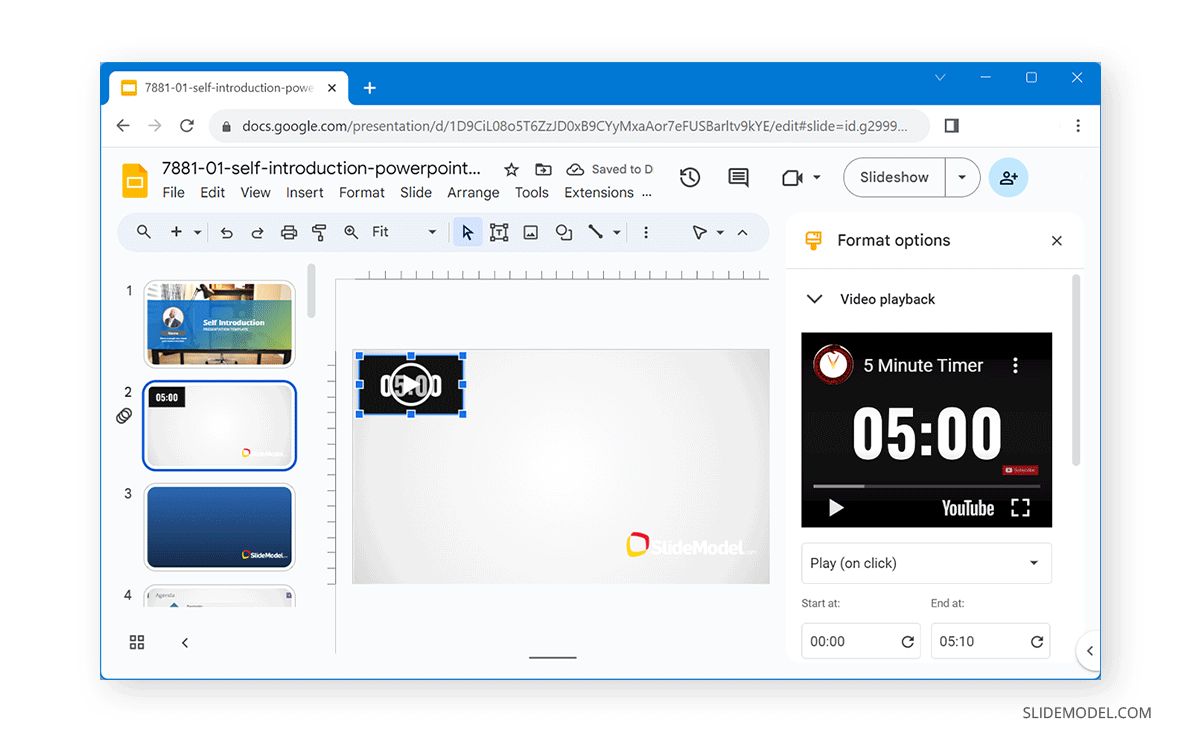
Task: Open pointer mode dropdown arrow
Action: tap(720, 232)
